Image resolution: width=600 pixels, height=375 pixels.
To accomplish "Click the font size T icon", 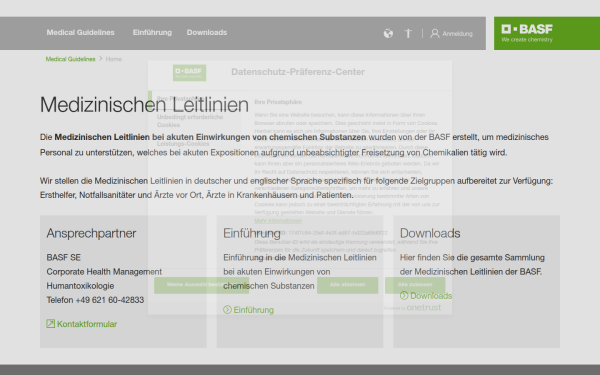I will [x=408, y=34].
